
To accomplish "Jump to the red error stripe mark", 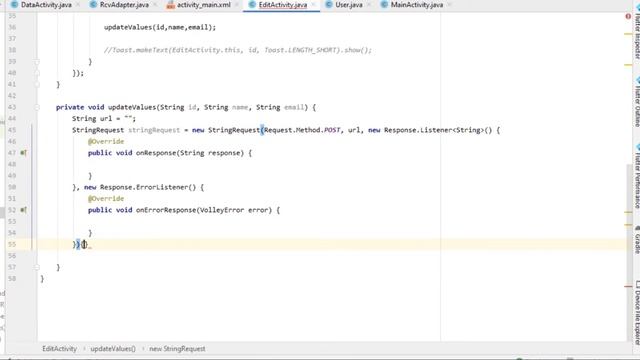I will 628,287.
